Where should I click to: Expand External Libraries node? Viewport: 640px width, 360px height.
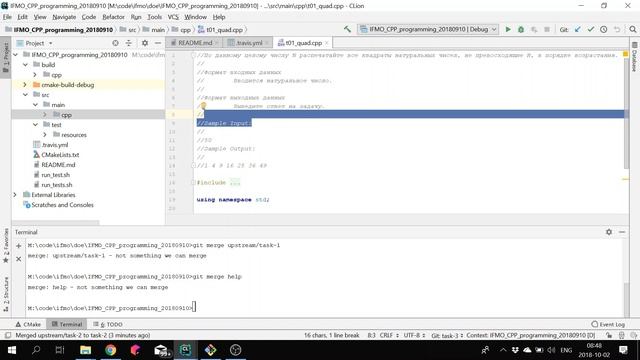15,195
